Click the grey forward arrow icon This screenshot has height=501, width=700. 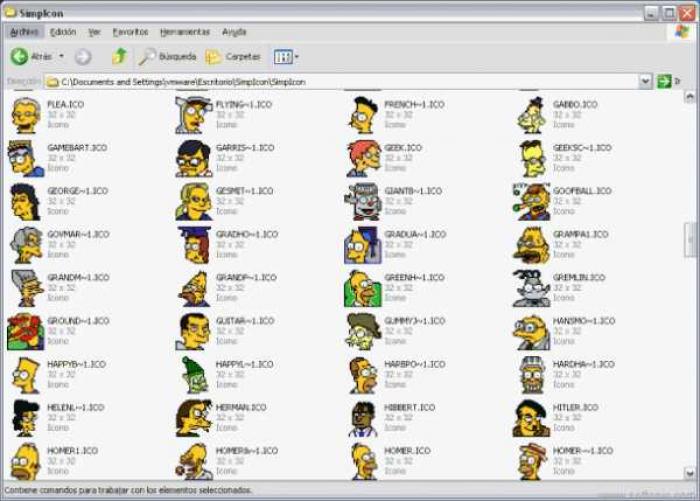(x=83, y=57)
